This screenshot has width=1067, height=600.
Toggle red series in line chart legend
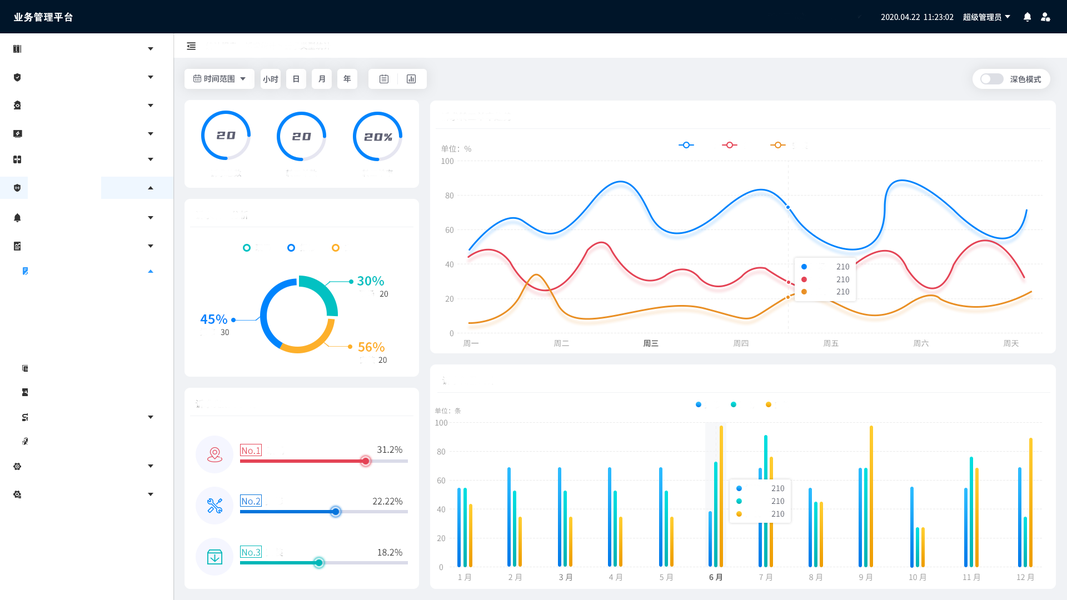729,145
